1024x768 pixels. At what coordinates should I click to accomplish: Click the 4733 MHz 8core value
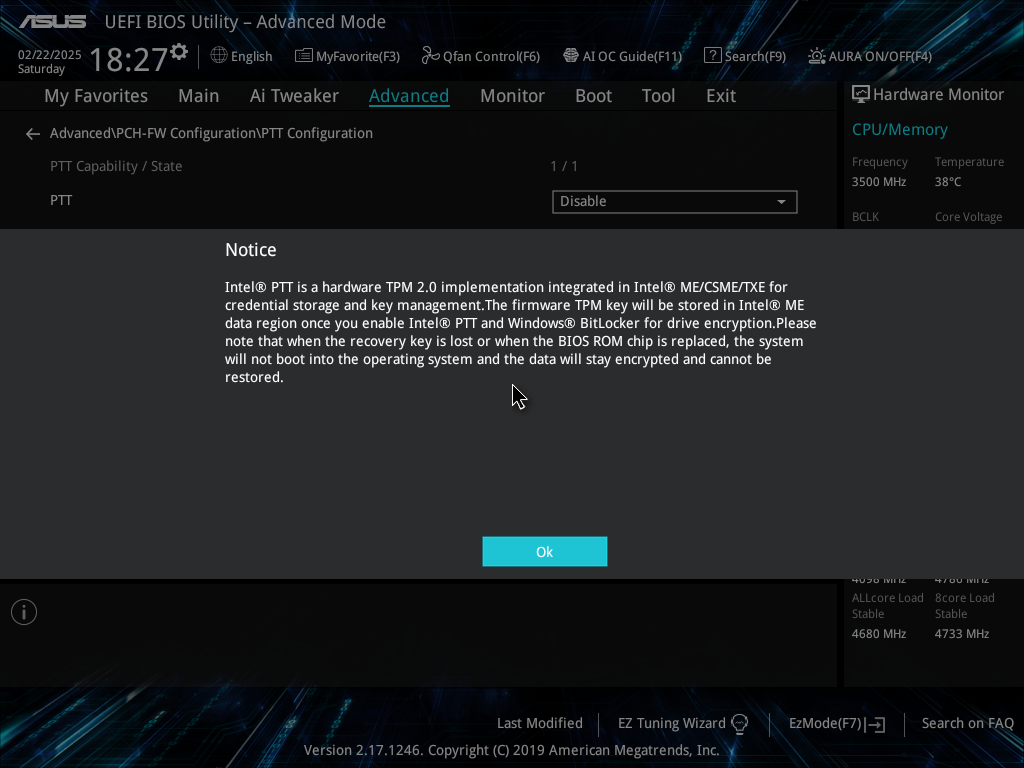[961, 633]
